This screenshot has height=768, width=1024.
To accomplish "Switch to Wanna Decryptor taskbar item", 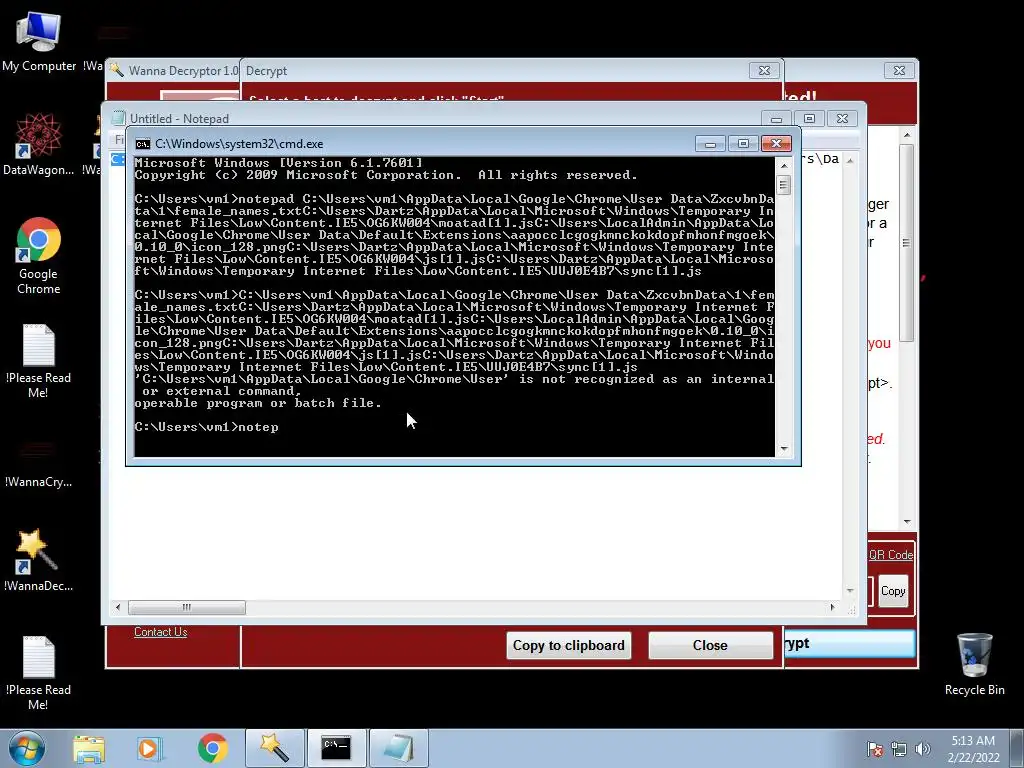I will coord(274,748).
